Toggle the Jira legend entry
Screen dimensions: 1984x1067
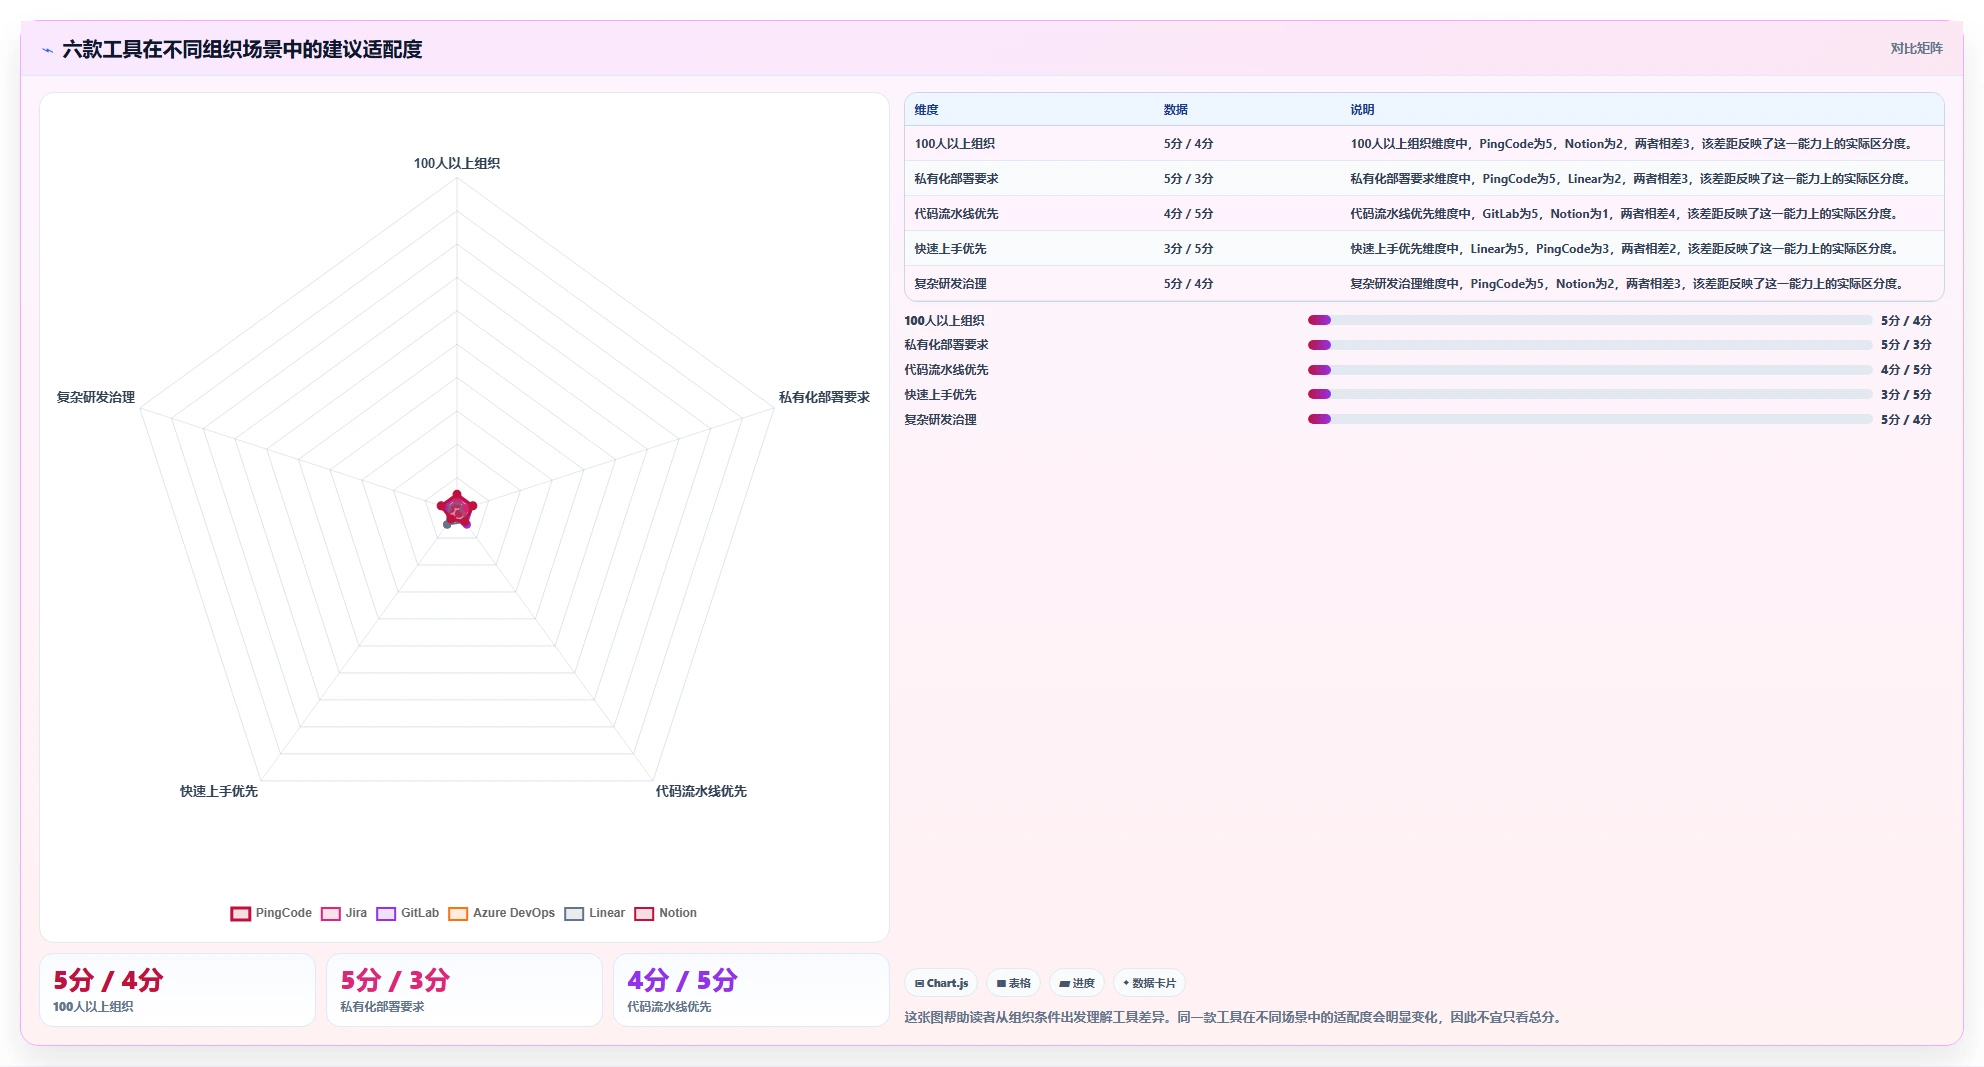344,913
